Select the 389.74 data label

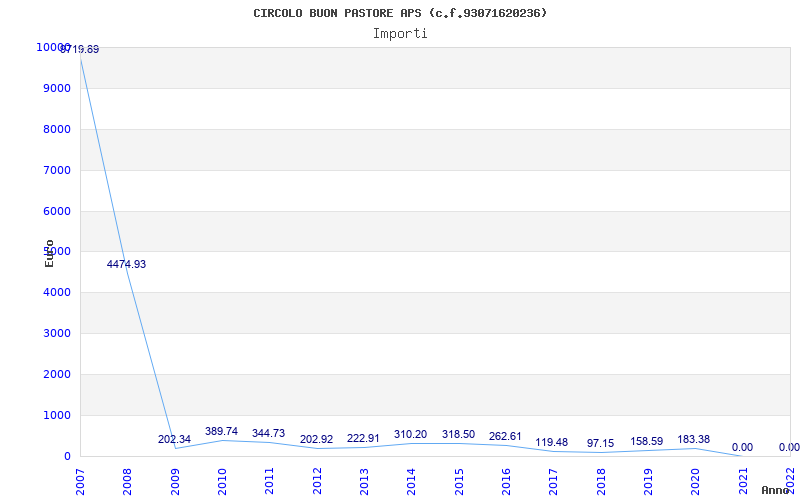click(221, 432)
